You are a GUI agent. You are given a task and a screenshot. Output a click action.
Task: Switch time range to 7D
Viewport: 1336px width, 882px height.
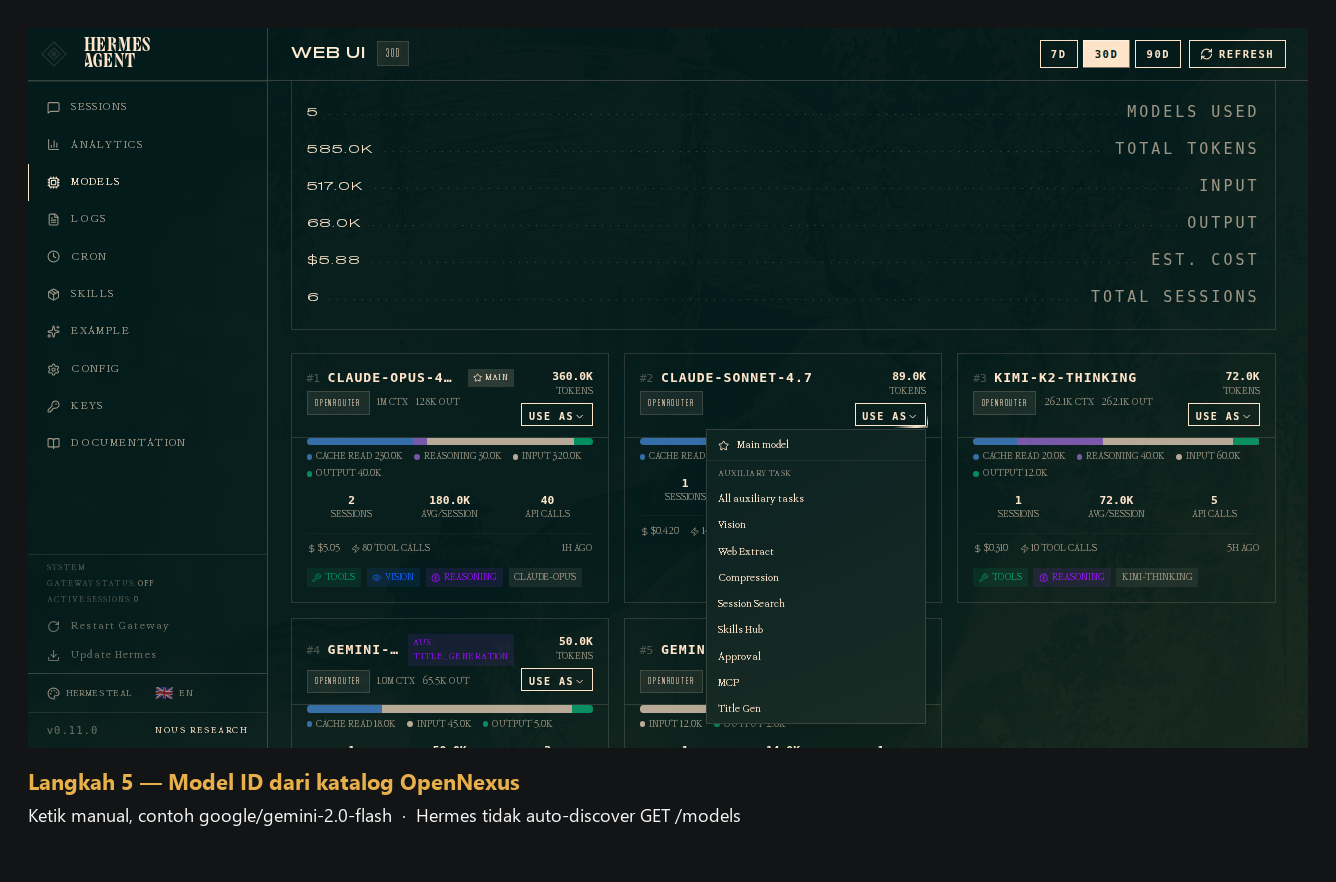(x=1059, y=54)
